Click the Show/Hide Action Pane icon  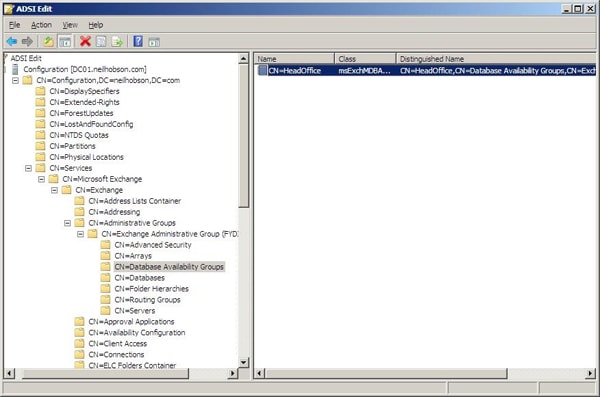tap(154, 41)
